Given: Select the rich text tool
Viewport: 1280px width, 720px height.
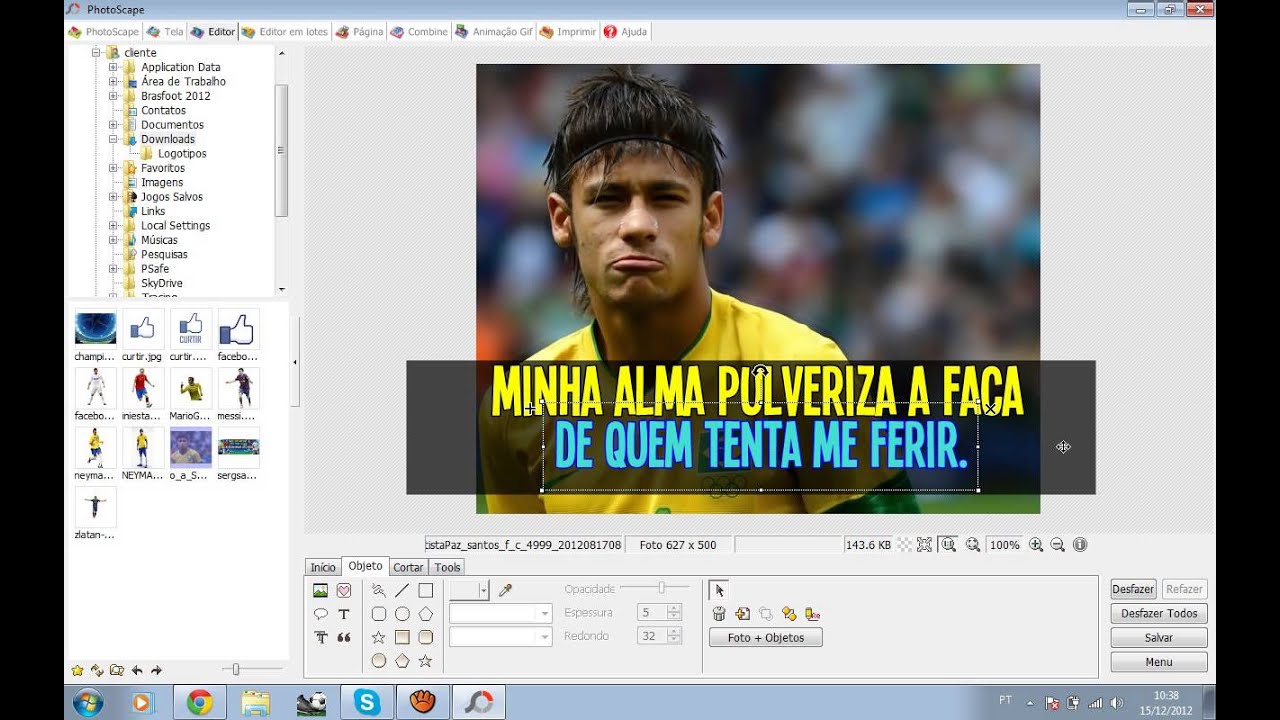Looking at the screenshot, I should click(x=320, y=637).
